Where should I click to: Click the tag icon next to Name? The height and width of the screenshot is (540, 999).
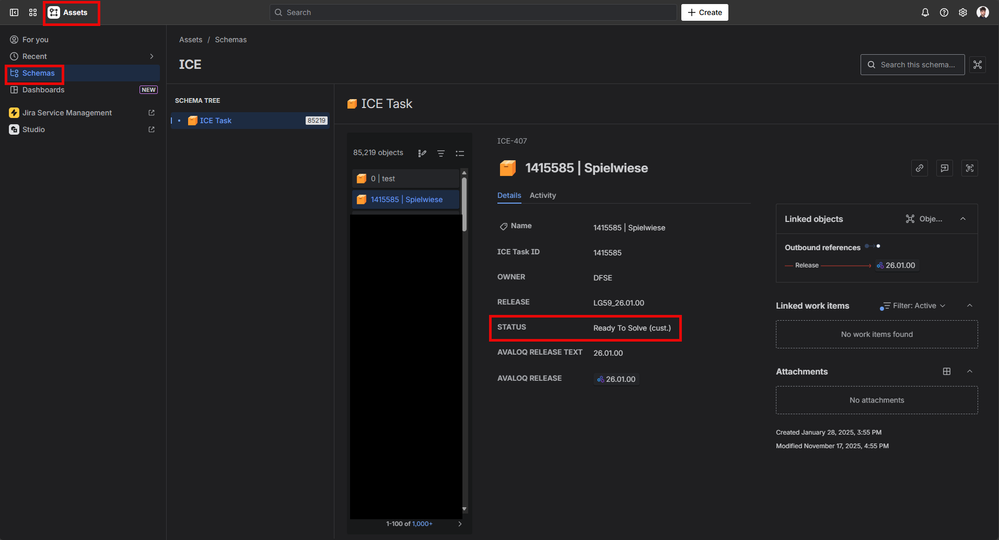pyautogui.click(x=503, y=226)
